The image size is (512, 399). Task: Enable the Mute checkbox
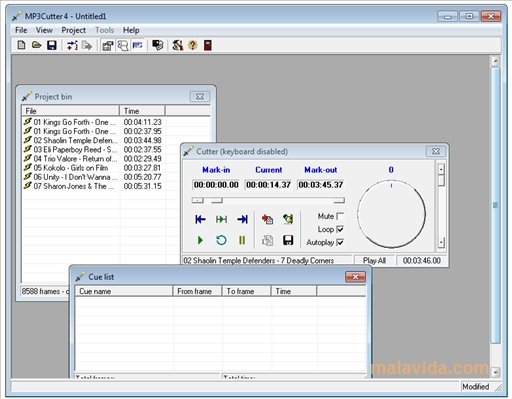[340, 216]
